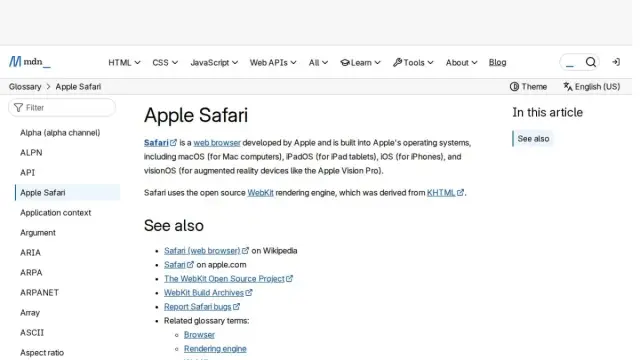Open the Browser glossary link
This screenshot has width=640, height=360.
click(x=199, y=335)
